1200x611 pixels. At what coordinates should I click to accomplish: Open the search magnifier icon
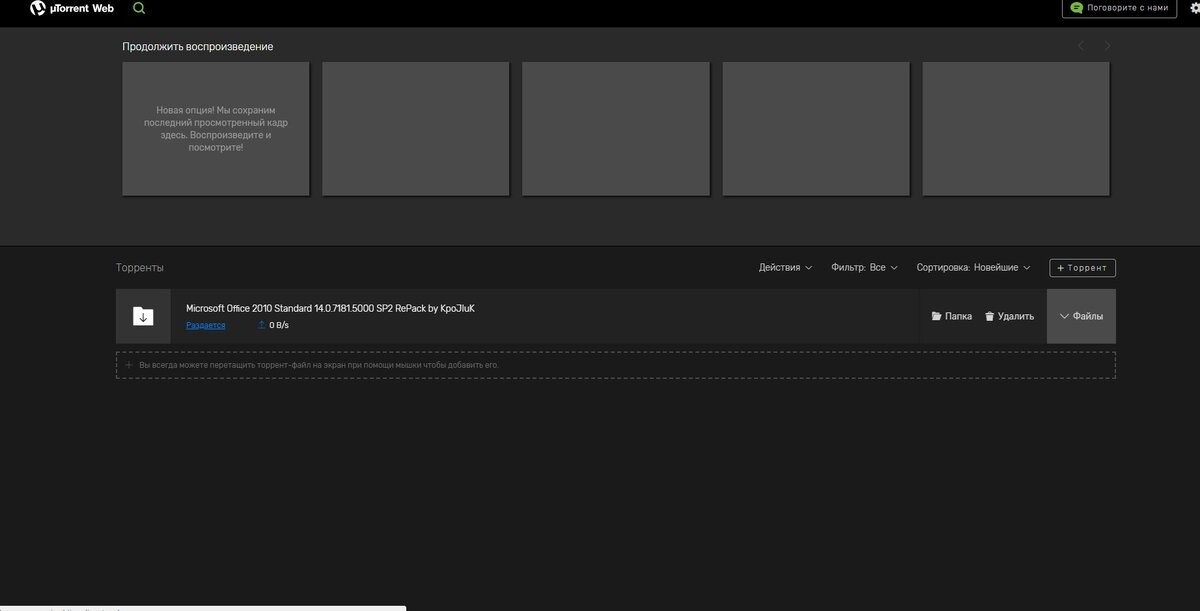139,8
